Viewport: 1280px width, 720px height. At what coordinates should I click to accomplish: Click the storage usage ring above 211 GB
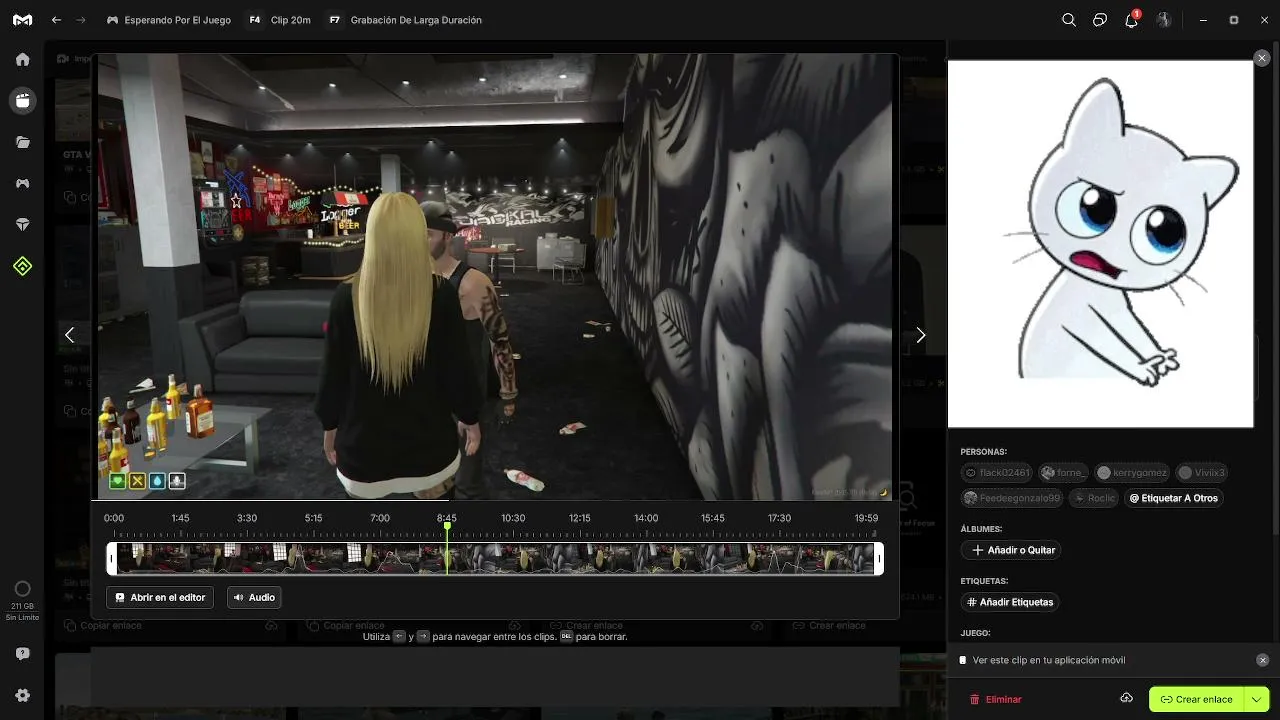(x=22, y=589)
